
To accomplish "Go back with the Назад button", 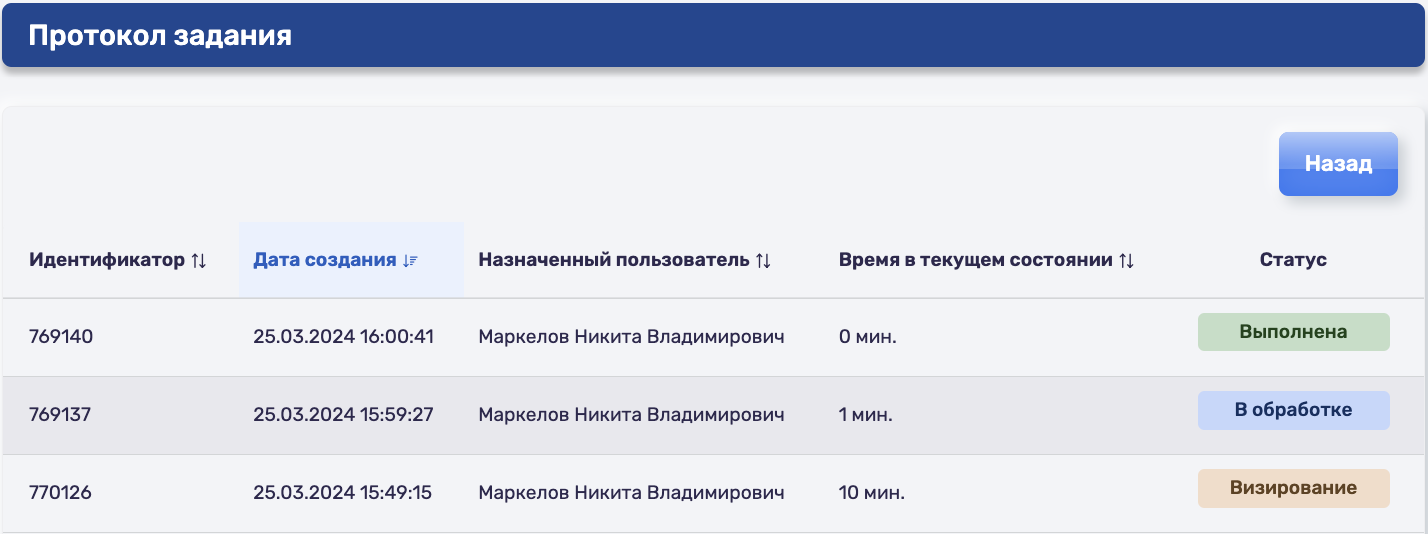I will click(x=1338, y=164).
